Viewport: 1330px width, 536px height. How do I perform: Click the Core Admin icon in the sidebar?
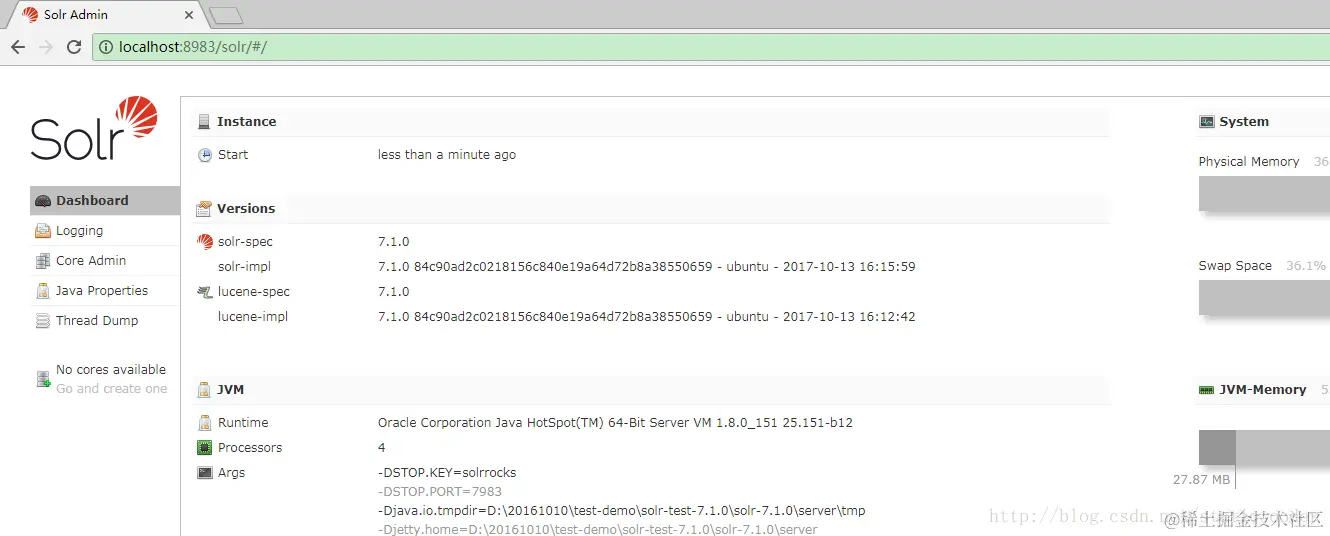coord(43,261)
